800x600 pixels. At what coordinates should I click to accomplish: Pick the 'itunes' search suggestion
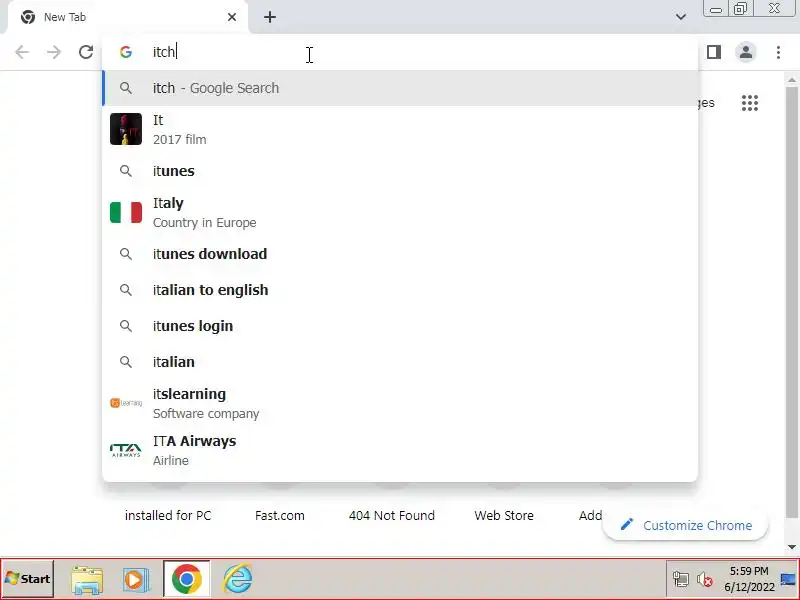click(400, 171)
